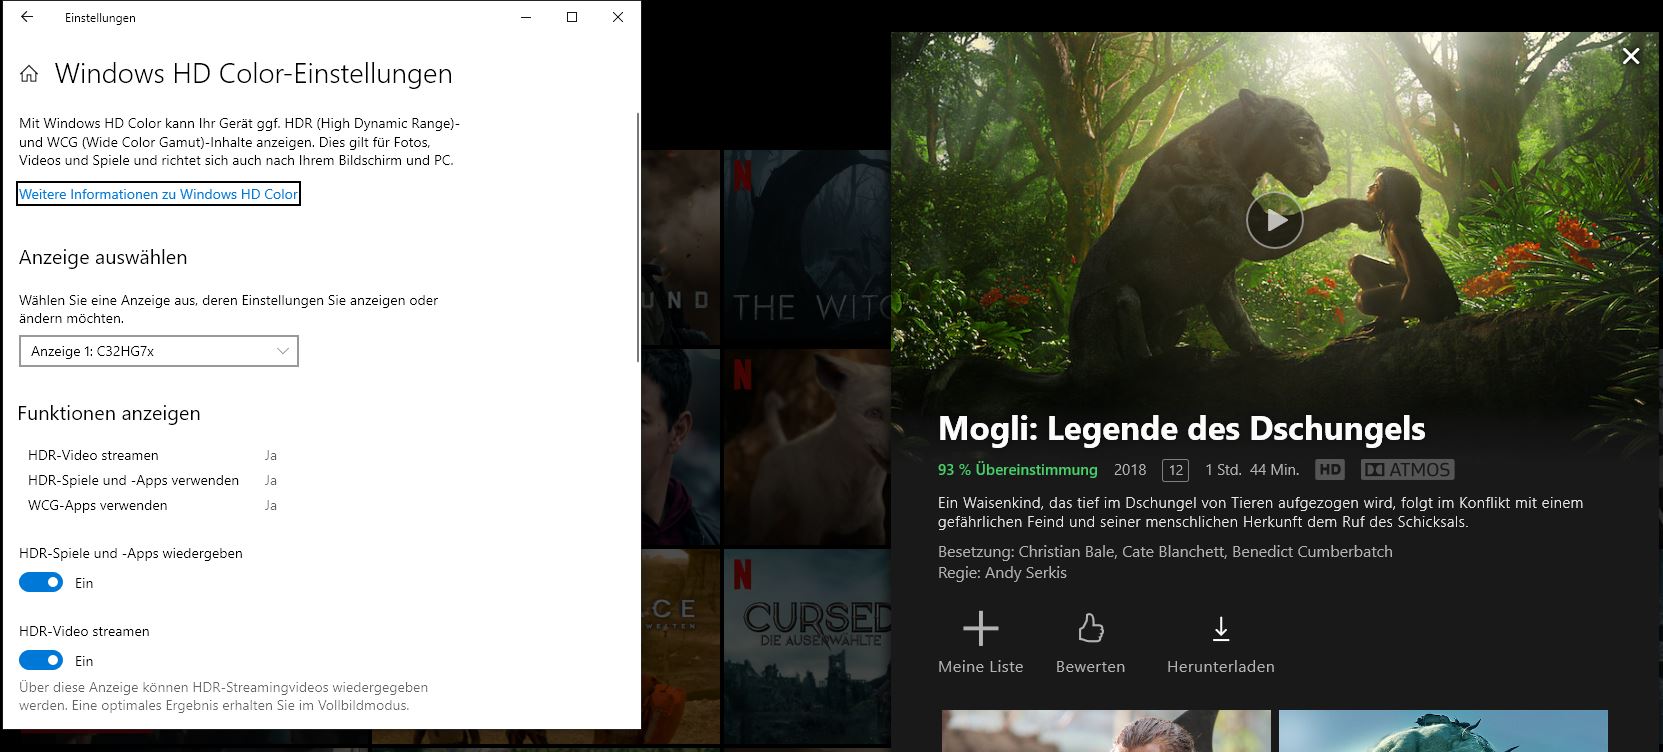
Task: Open Weitere Informationen zu Windows HD Color link
Action: click(x=158, y=194)
